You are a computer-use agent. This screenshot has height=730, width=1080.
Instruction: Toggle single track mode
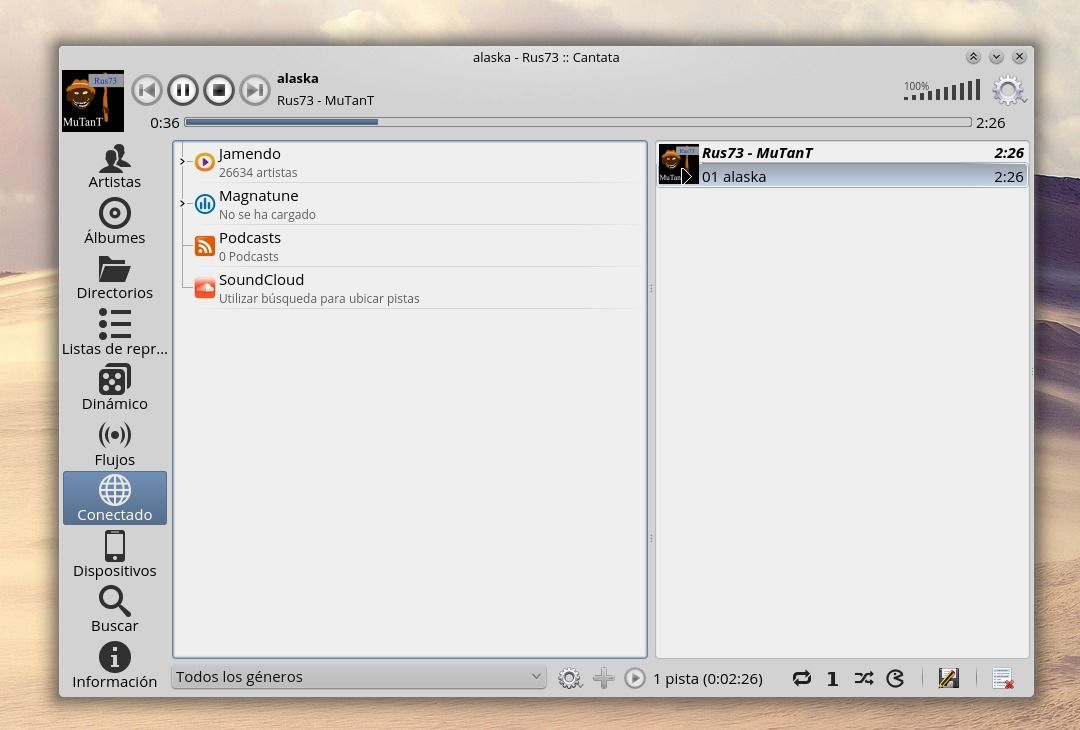[832, 678]
